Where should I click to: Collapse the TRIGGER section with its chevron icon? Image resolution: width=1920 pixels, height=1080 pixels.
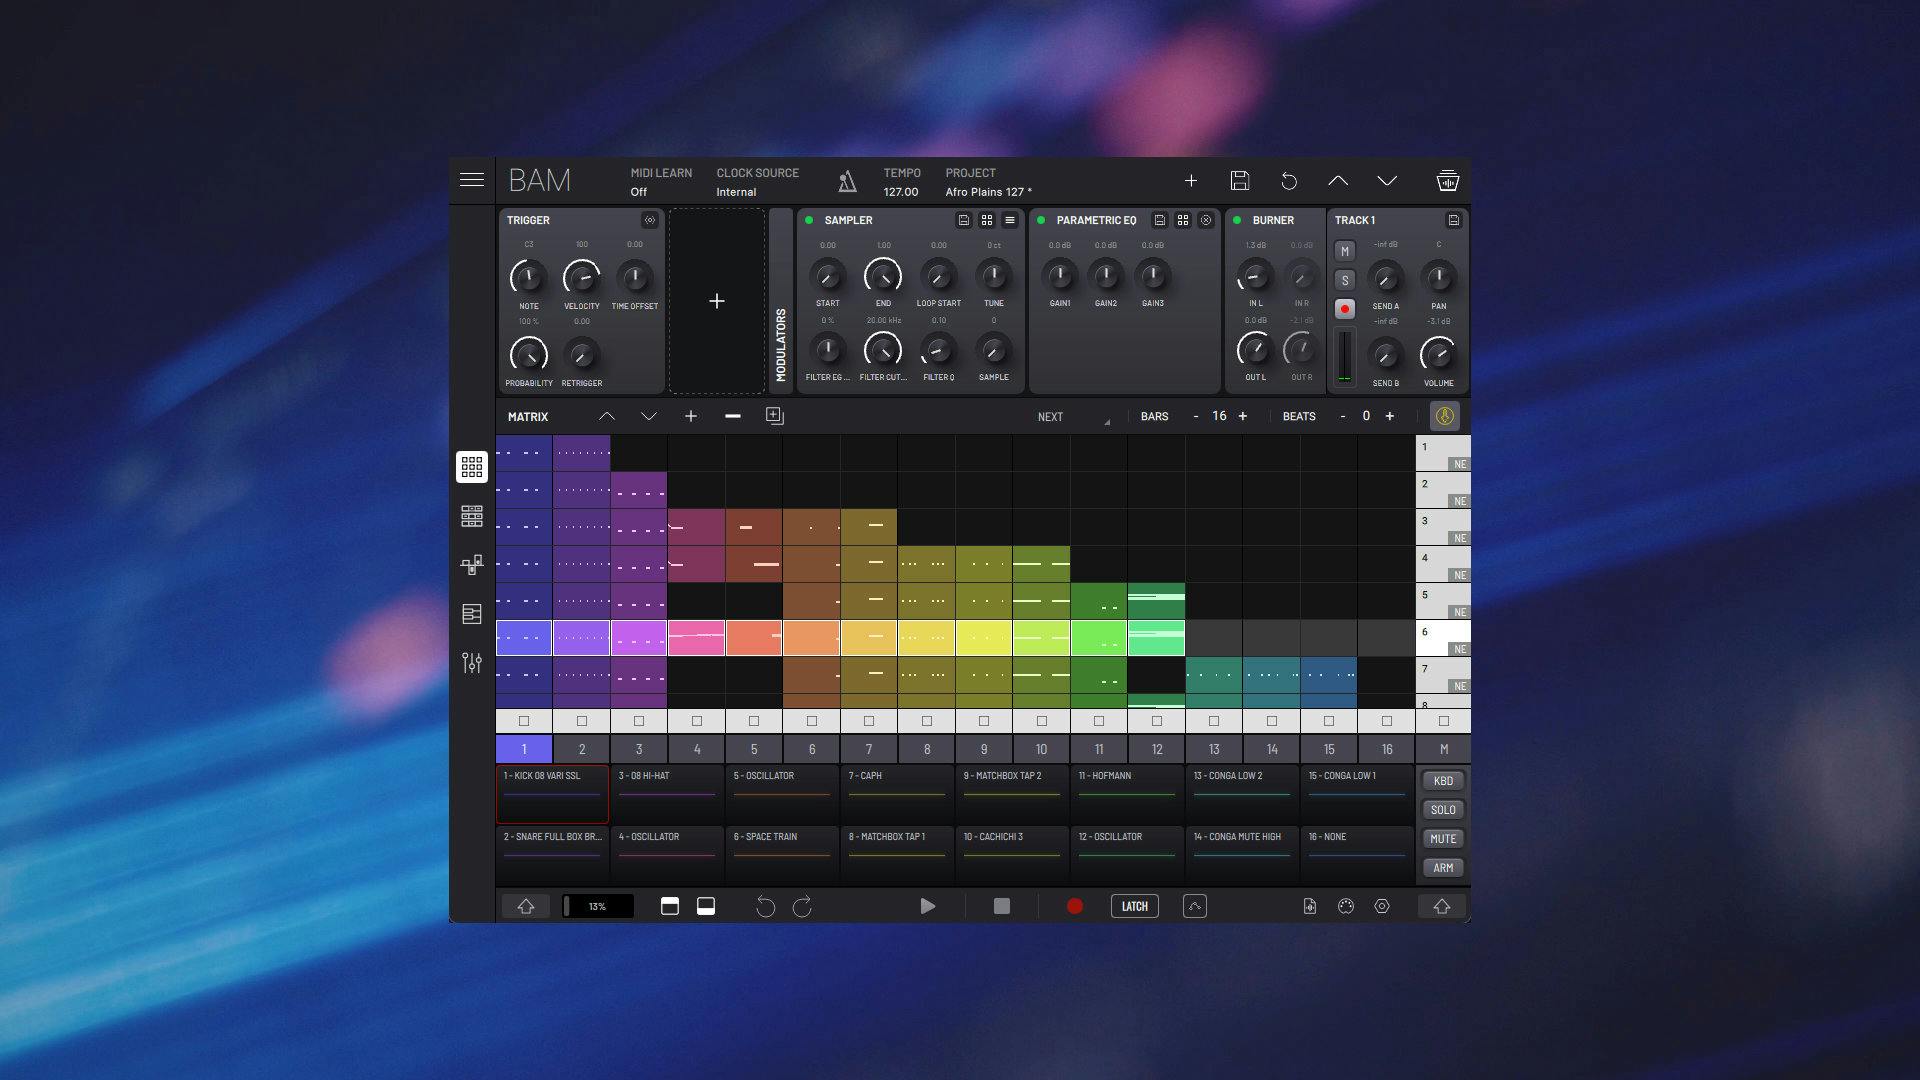648,220
